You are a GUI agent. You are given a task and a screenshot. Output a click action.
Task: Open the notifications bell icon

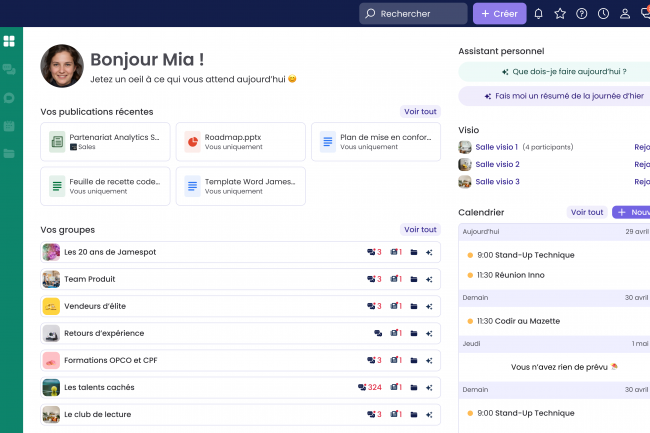coord(539,14)
